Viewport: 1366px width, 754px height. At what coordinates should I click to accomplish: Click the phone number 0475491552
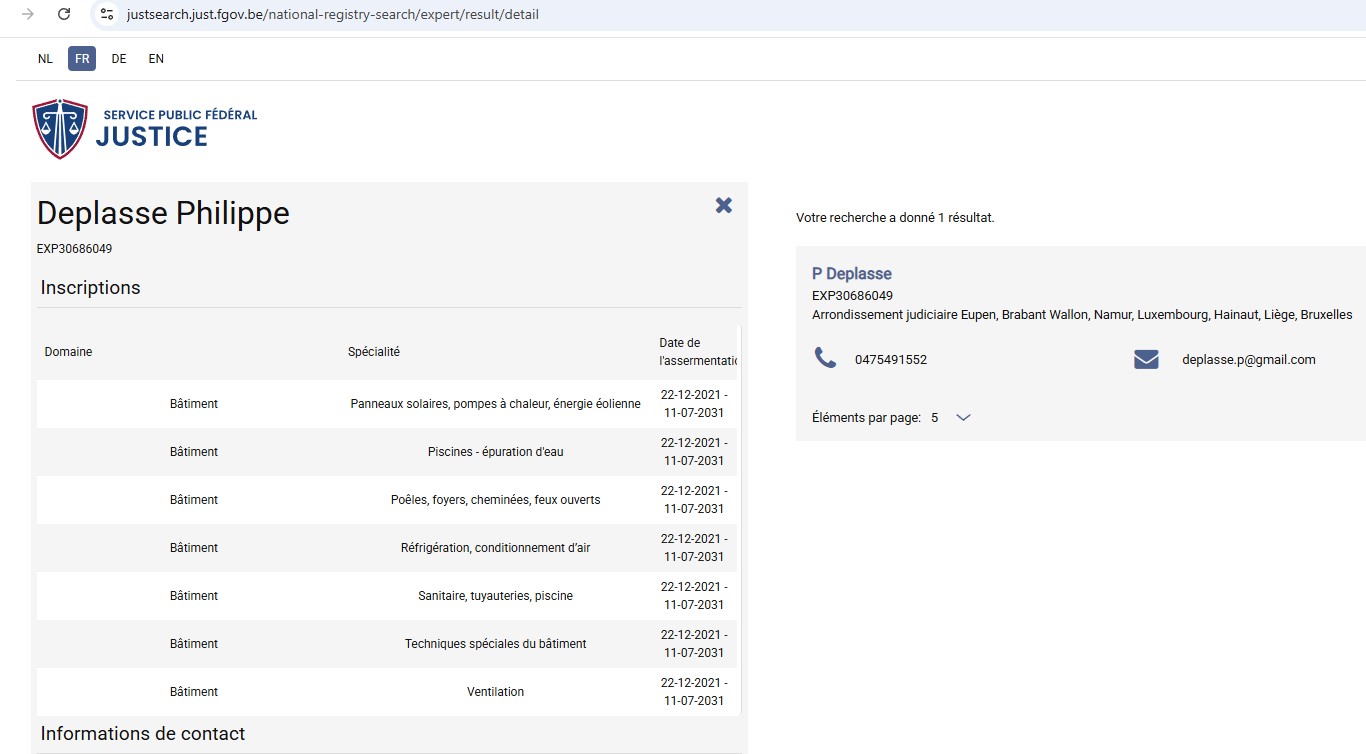tap(890, 360)
